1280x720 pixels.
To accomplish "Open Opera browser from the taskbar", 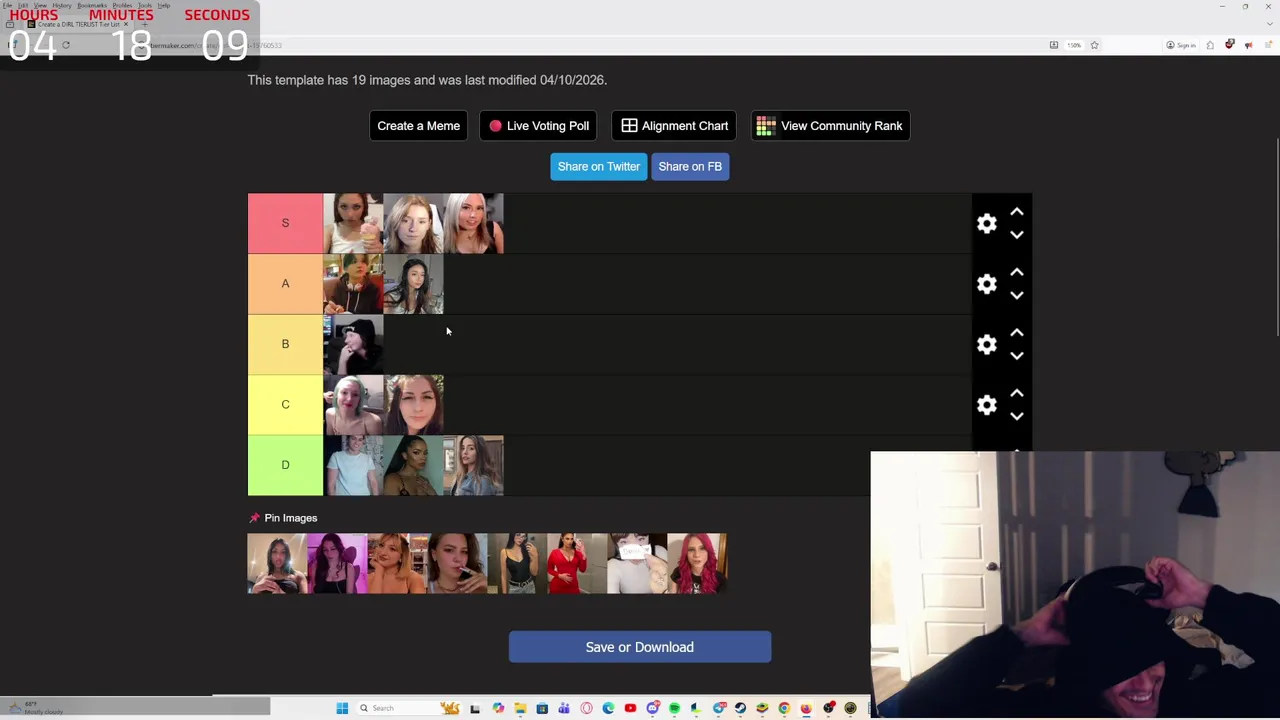I will point(586,708).
